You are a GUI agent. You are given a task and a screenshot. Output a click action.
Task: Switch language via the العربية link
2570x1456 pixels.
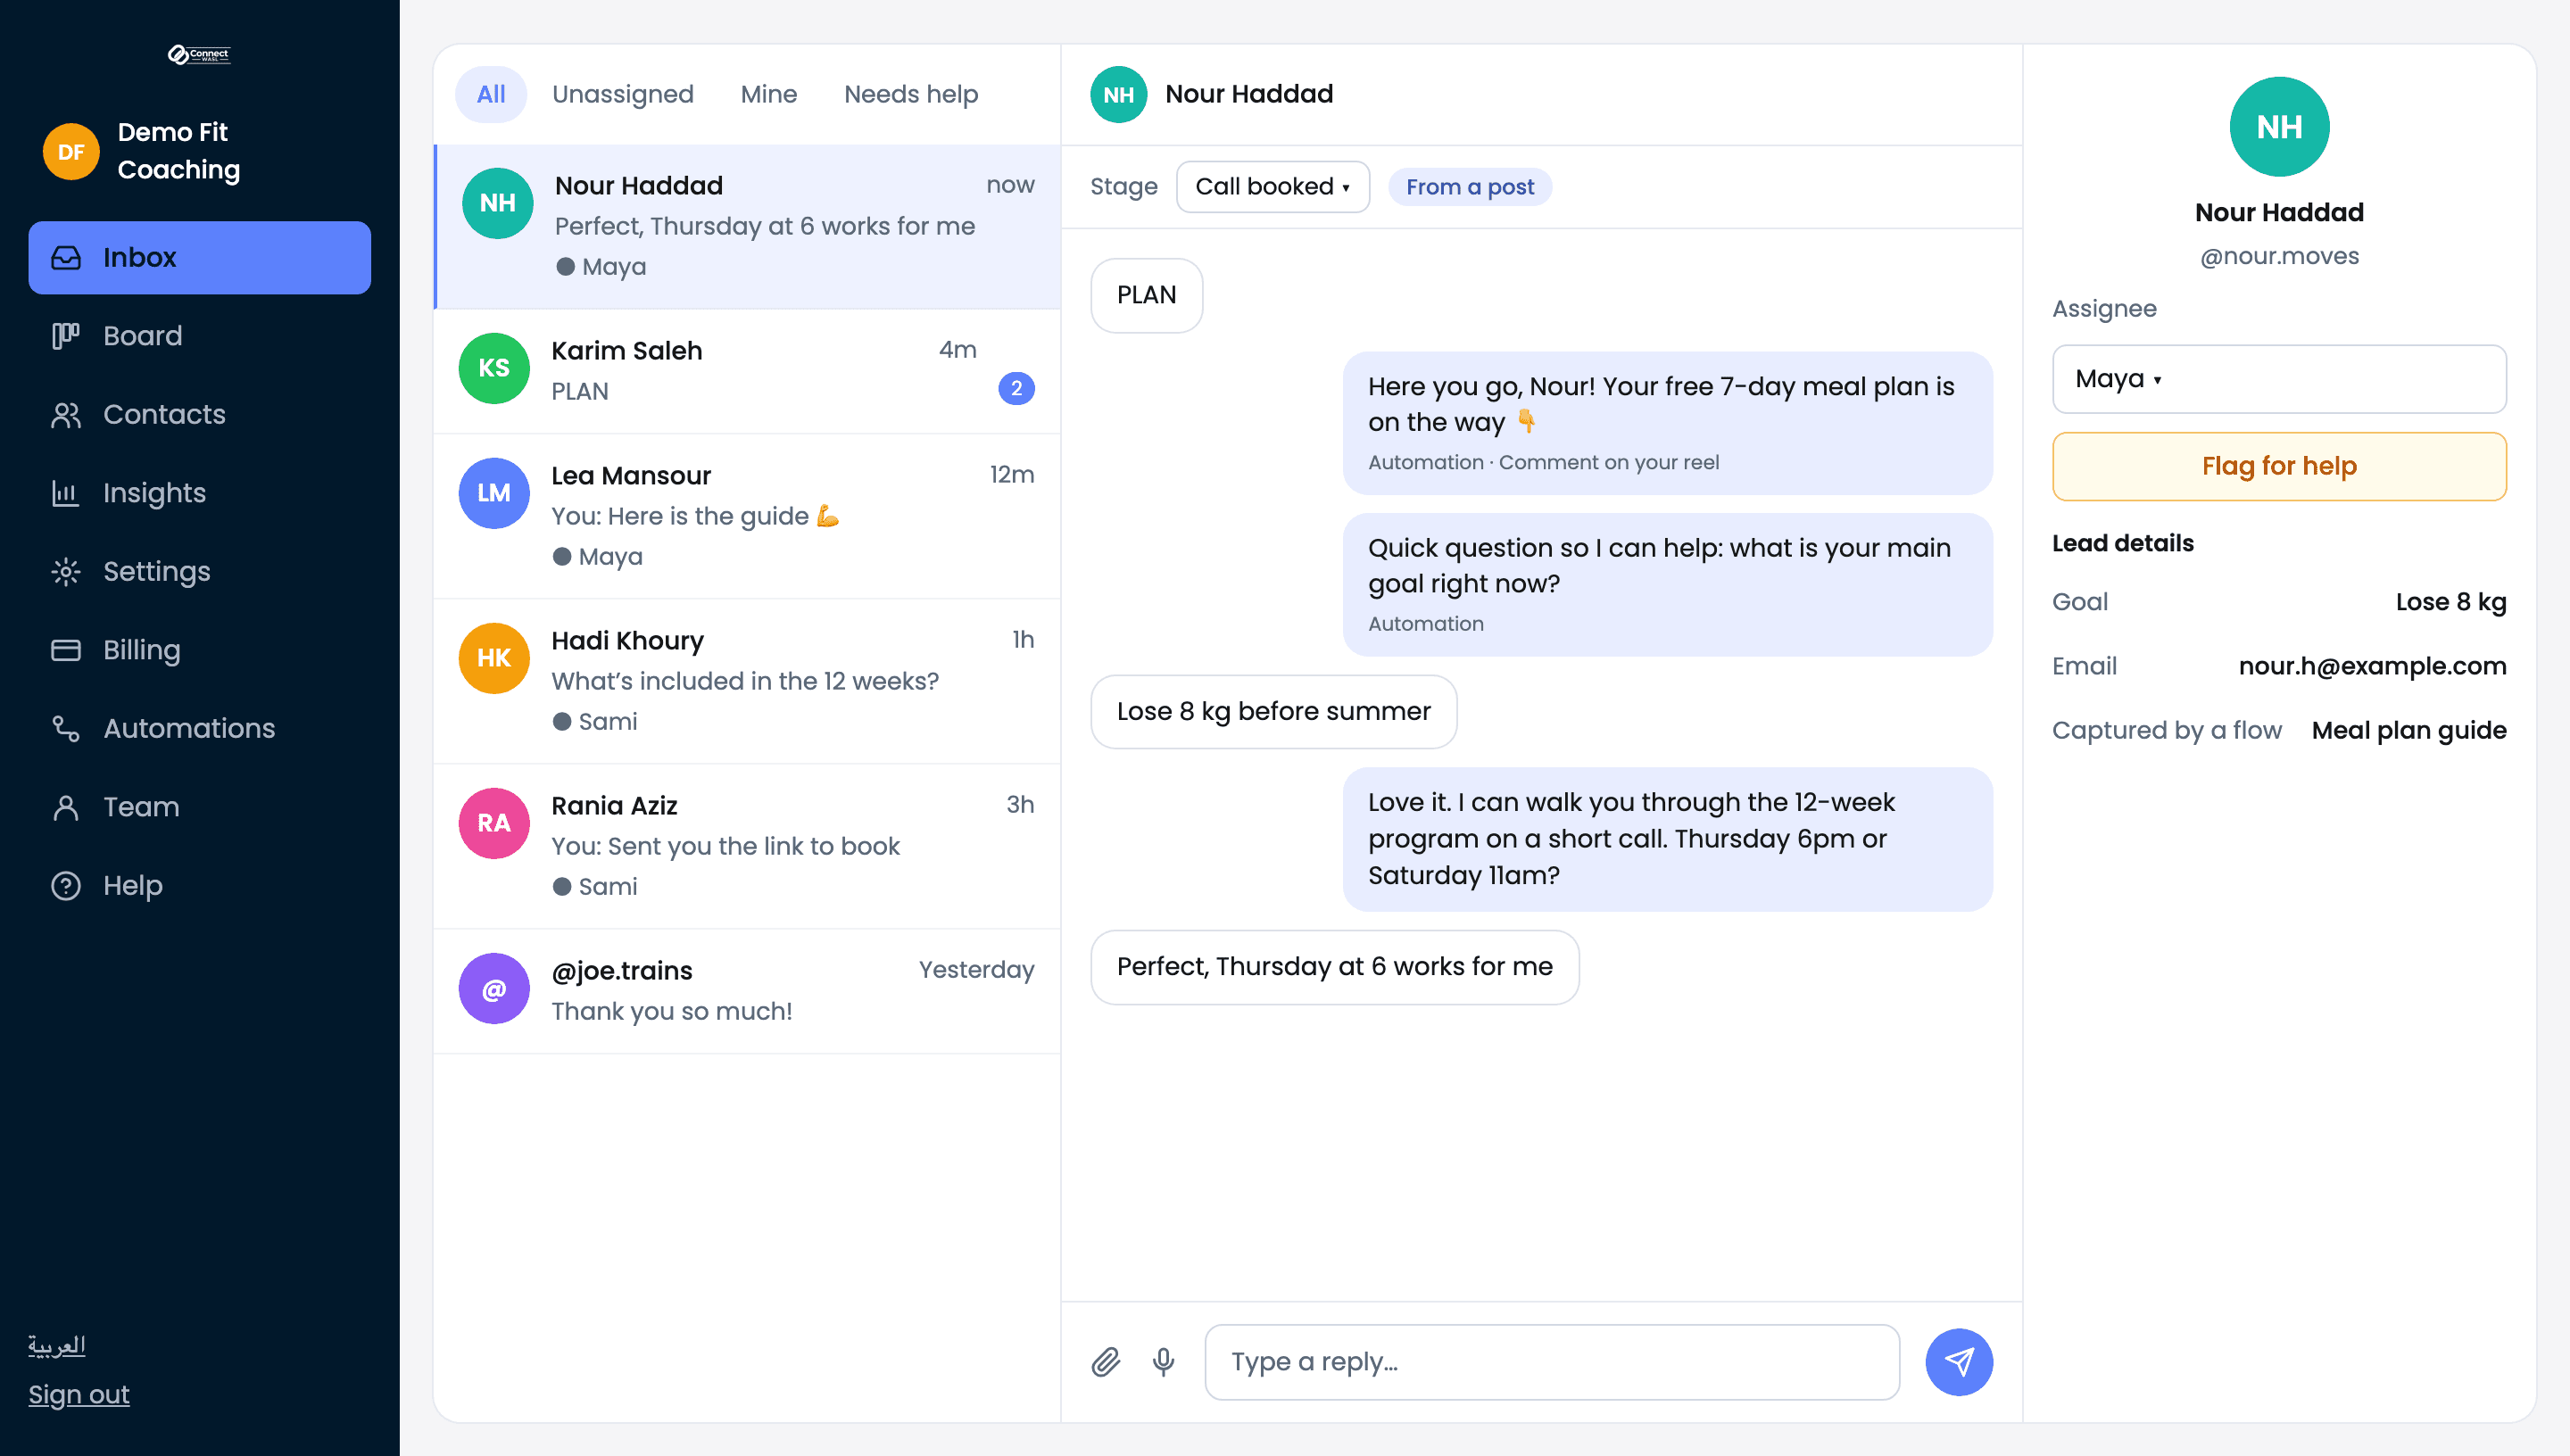[x=57, y=1345]
